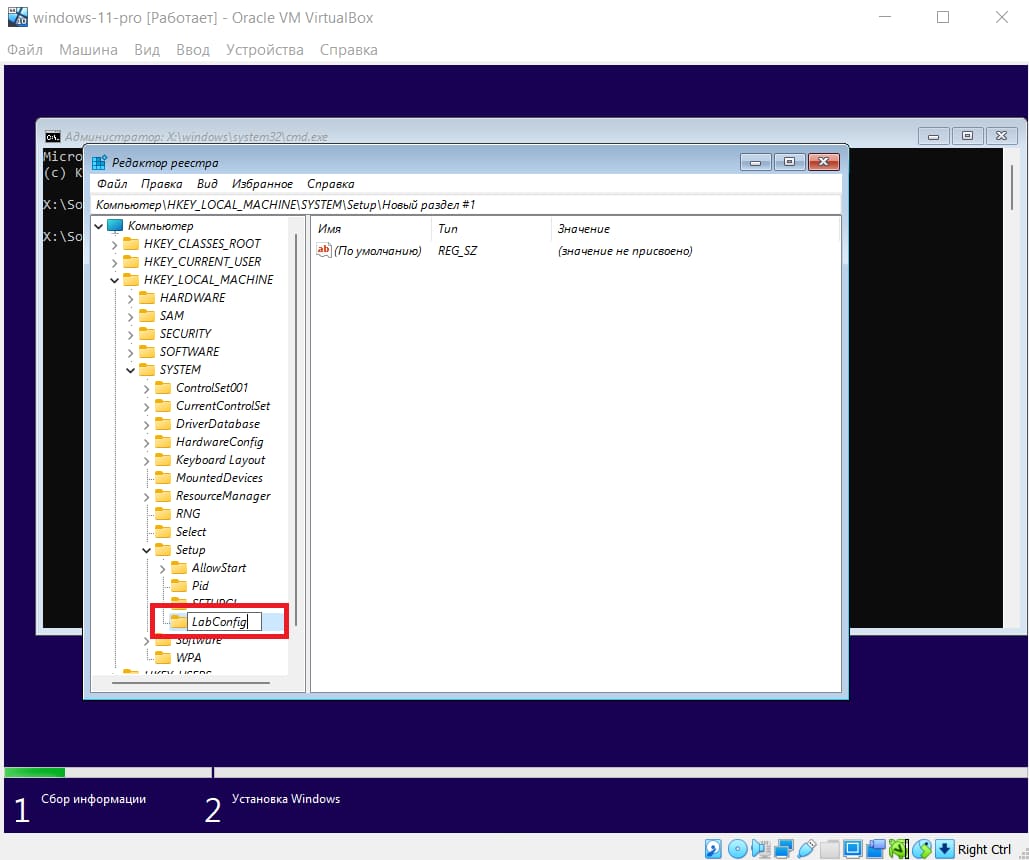Select the SECURITY key
This screenshot has width=1029, height=860.
pyautogui.click(x=185, y=333)
